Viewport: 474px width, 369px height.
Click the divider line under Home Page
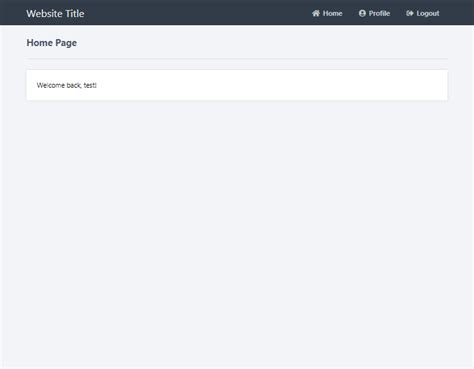point(237,59)
